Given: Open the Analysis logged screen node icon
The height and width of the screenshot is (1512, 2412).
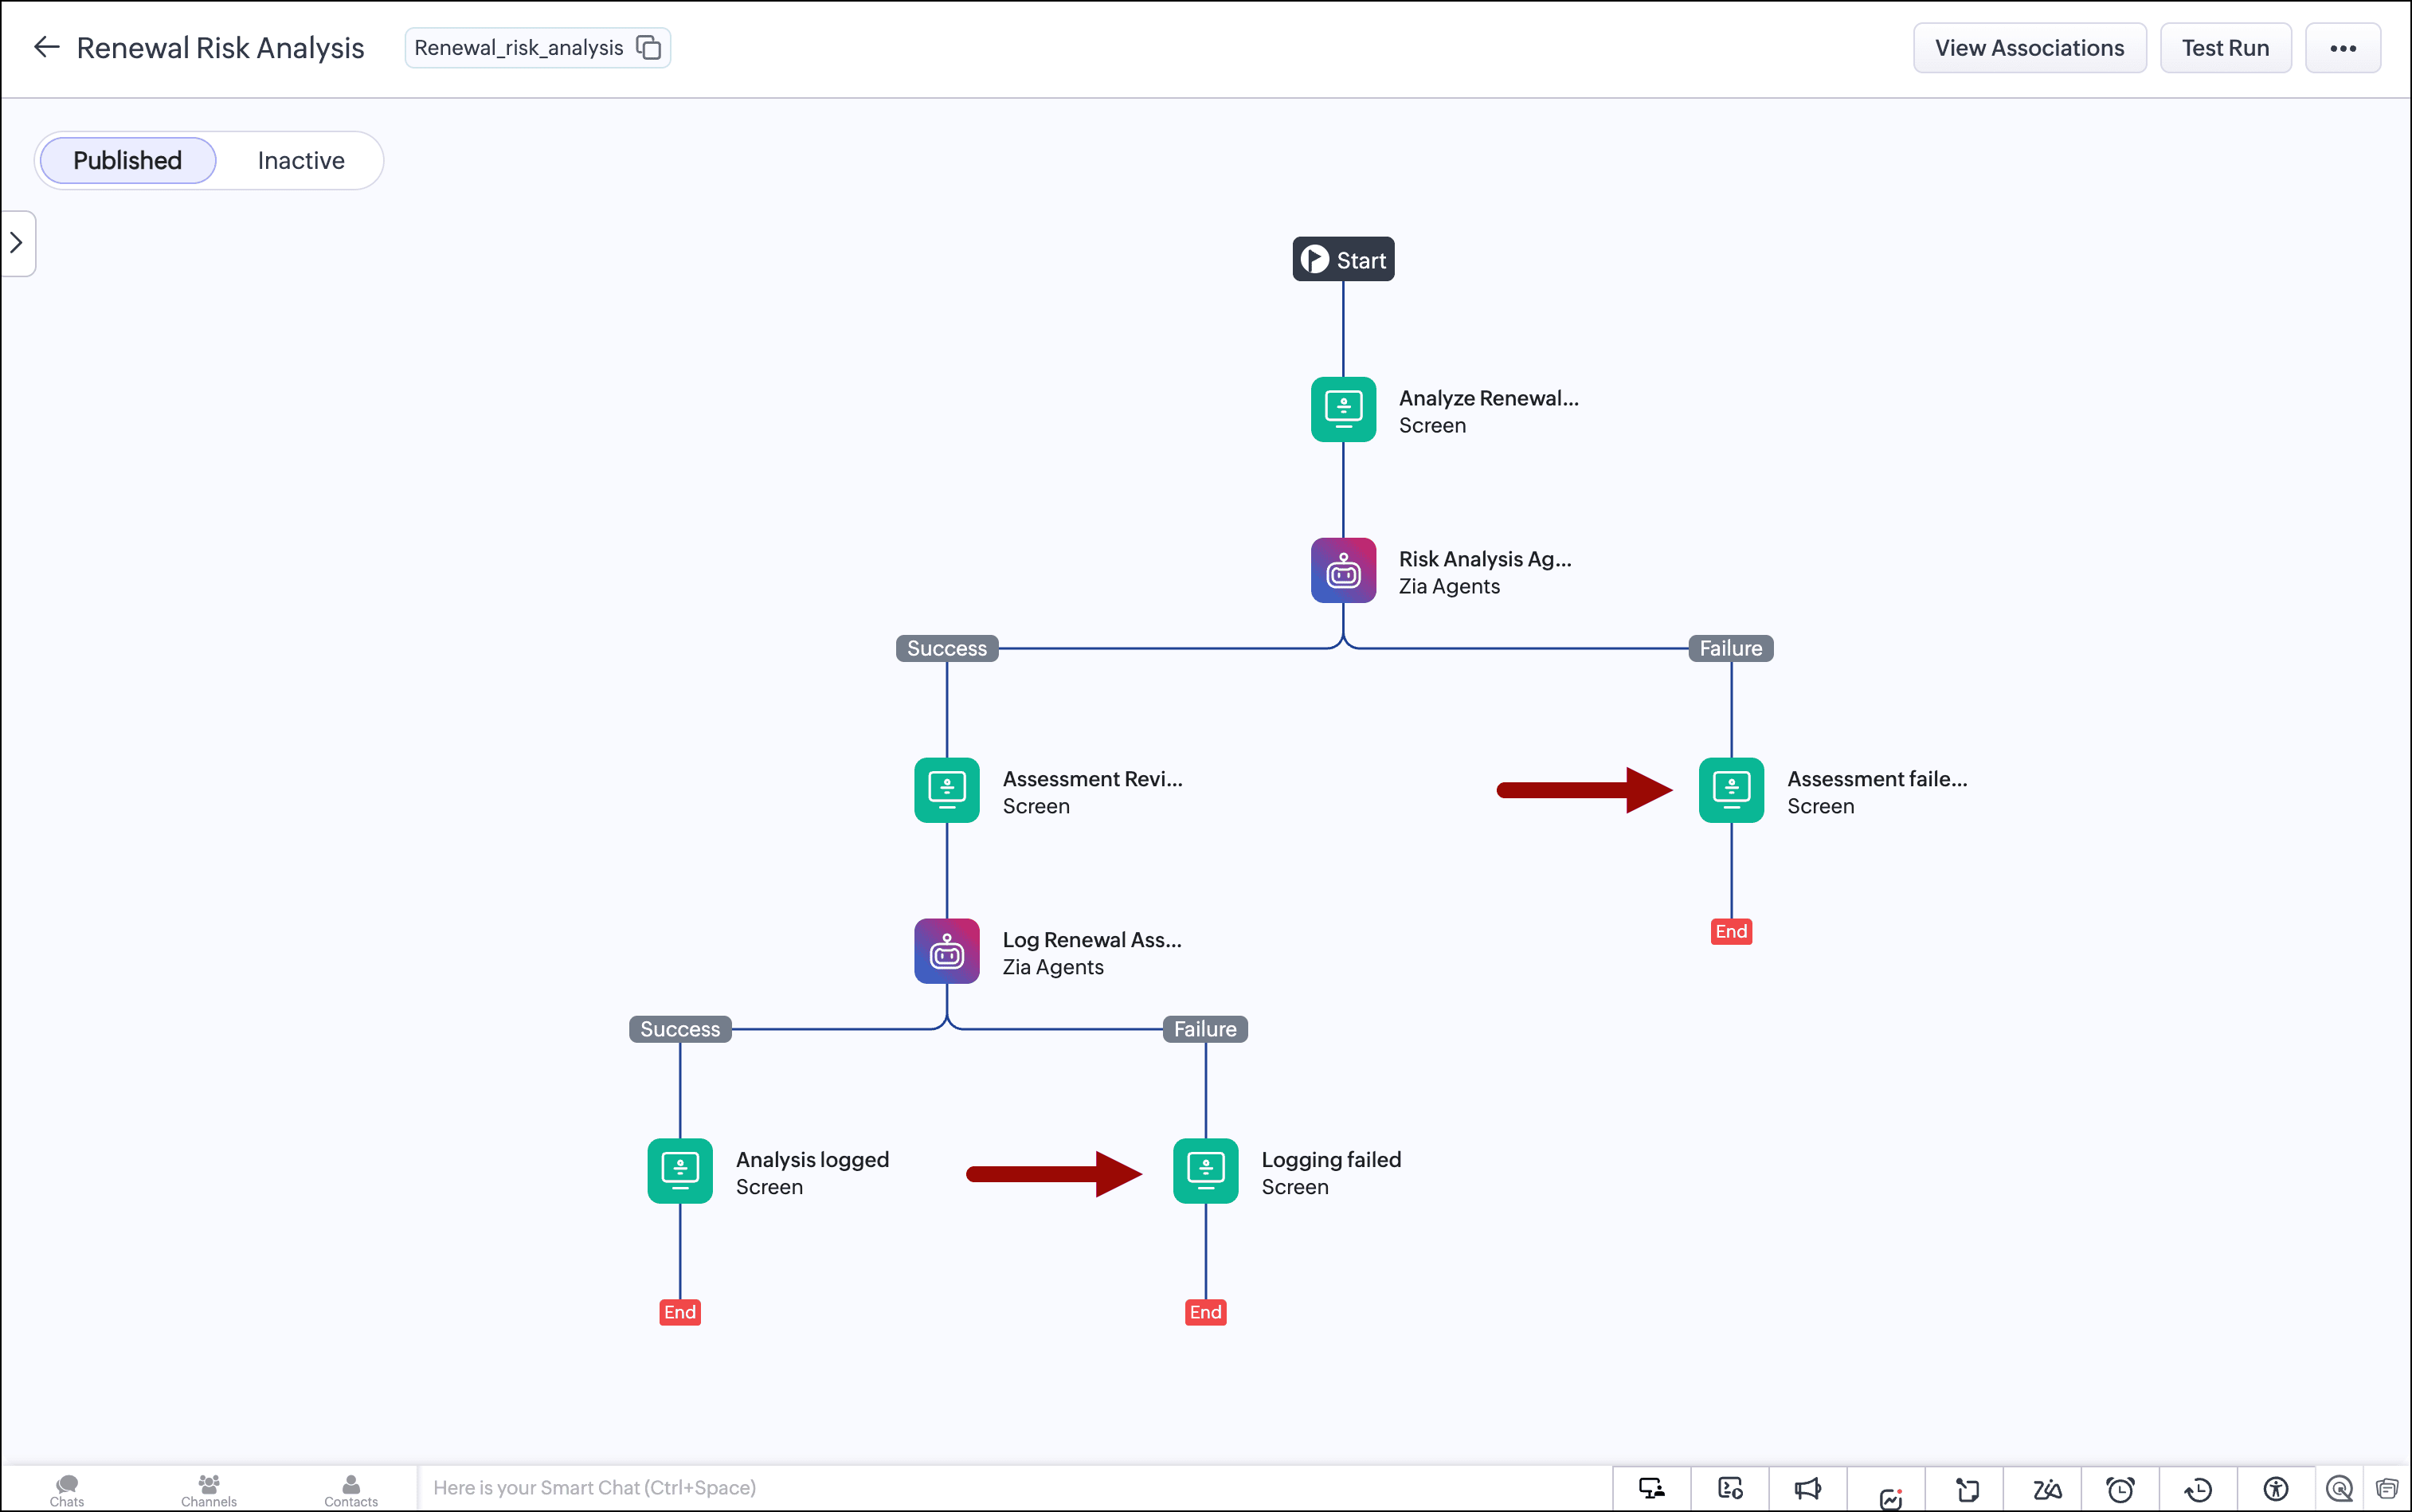Looking at the screenshot, I should (680, 1171).
